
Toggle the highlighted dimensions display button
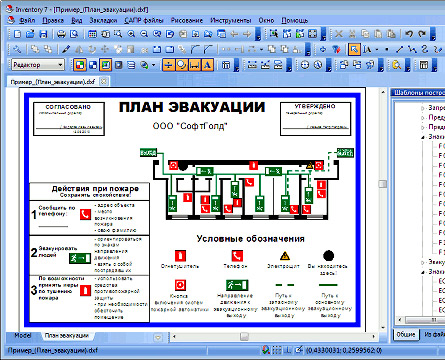click(x=194, y=65)
